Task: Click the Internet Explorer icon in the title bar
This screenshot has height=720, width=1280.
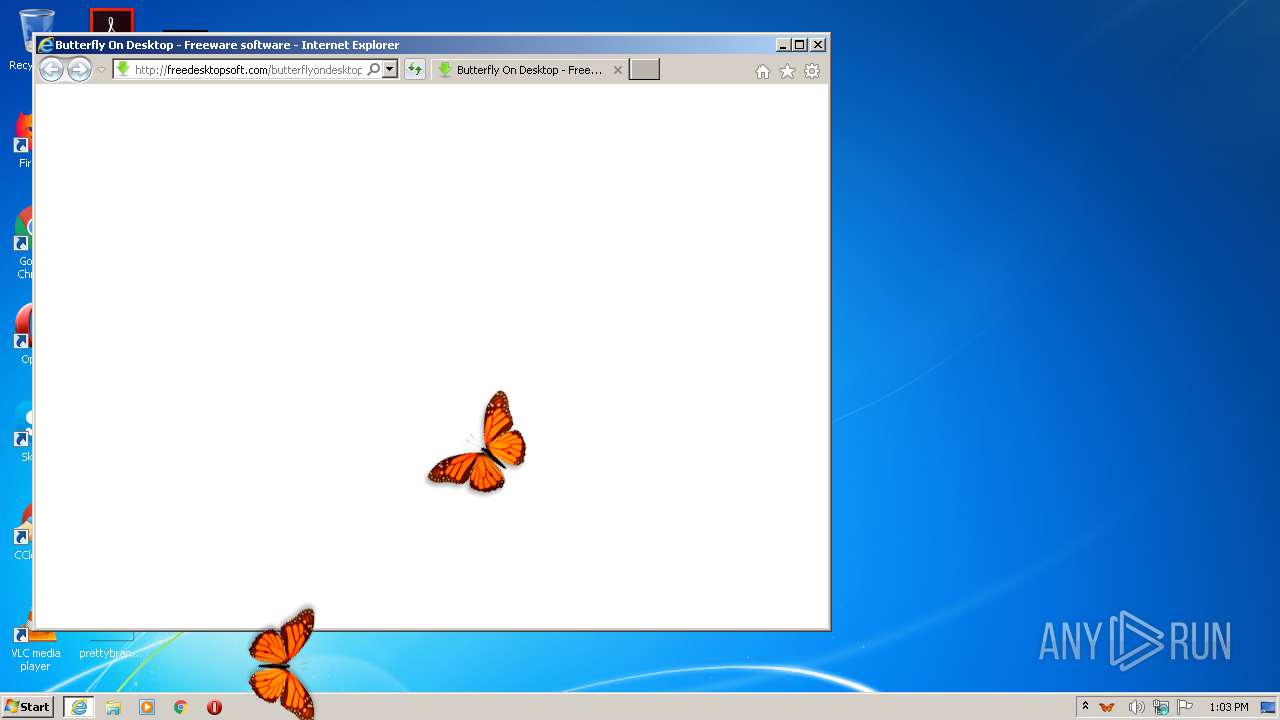Action: coord(45,45)
